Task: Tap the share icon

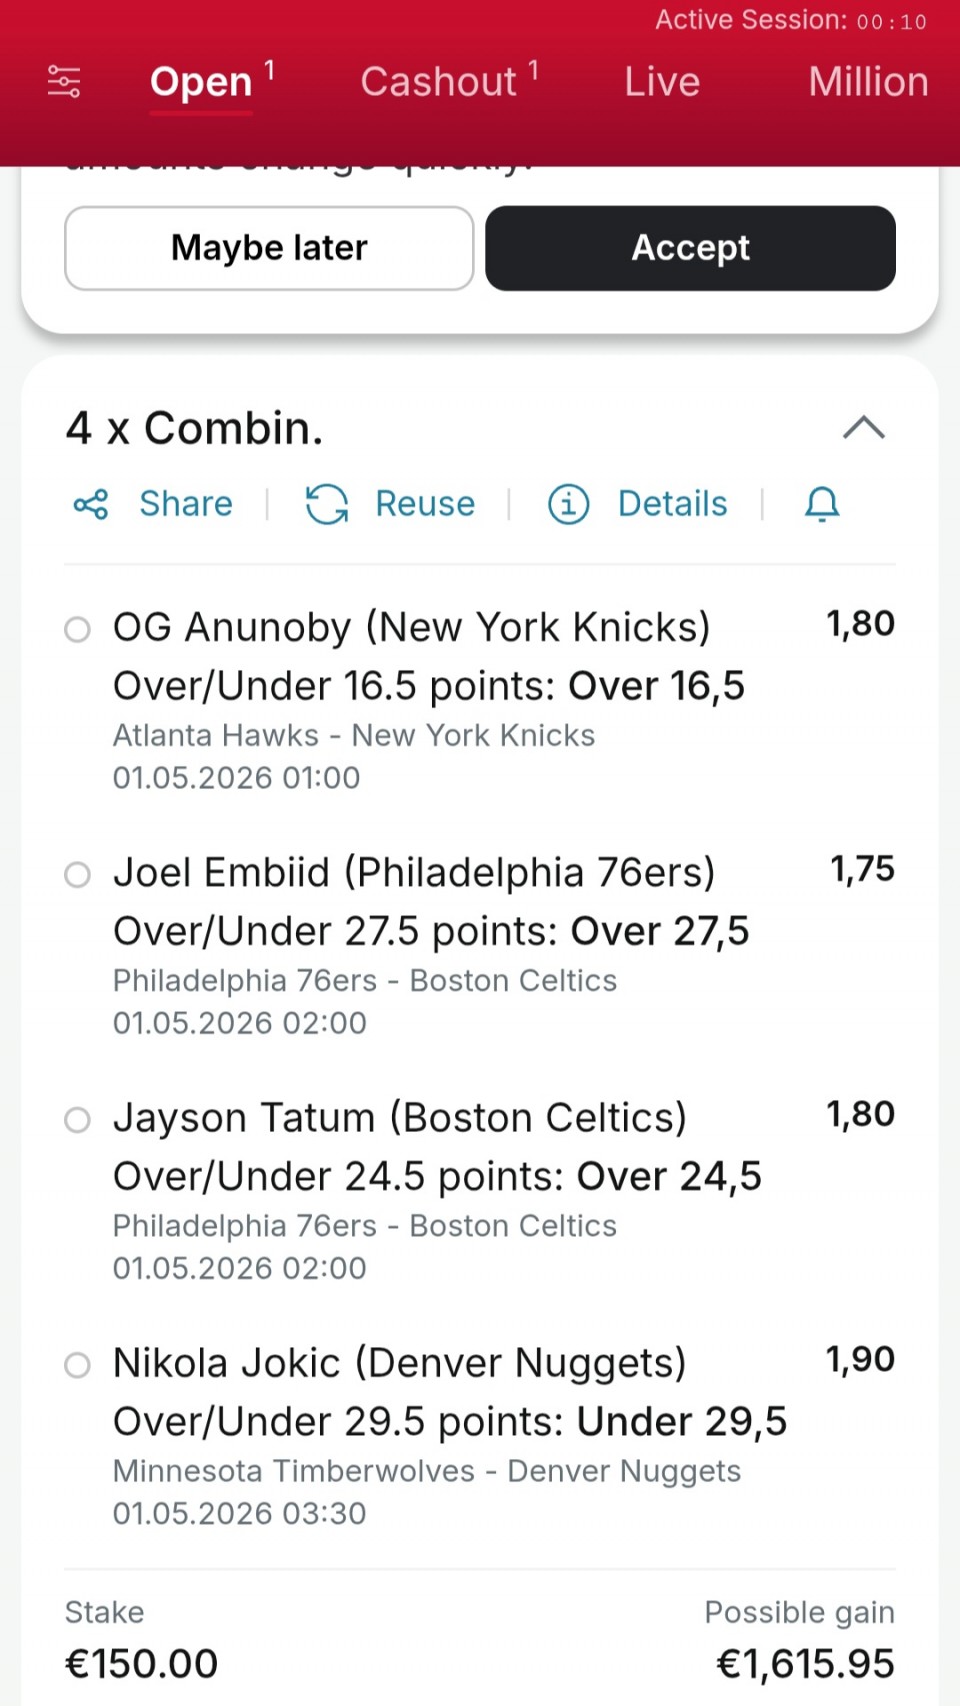Action: [x=91, y=504]
